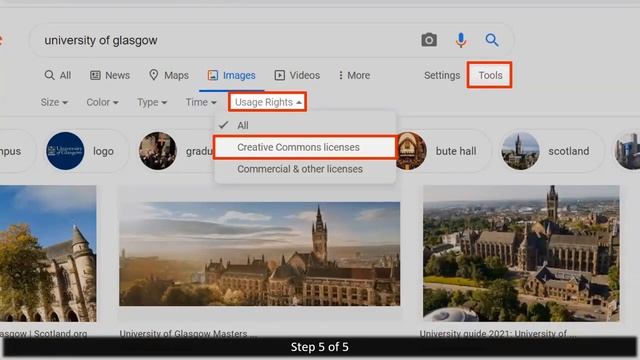
Task: Open the University guide 2021 aerial image
Action: pyautogui.click(x=521, y=253)
